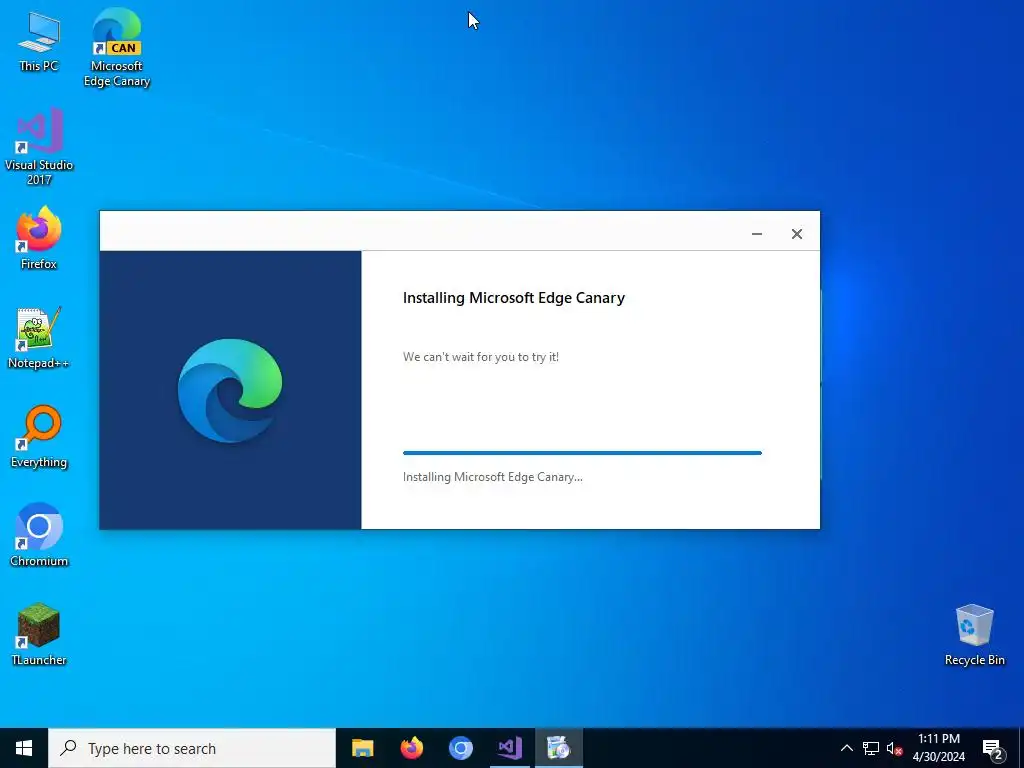Click the muted volume tray icon

click(x=894, y=748)
